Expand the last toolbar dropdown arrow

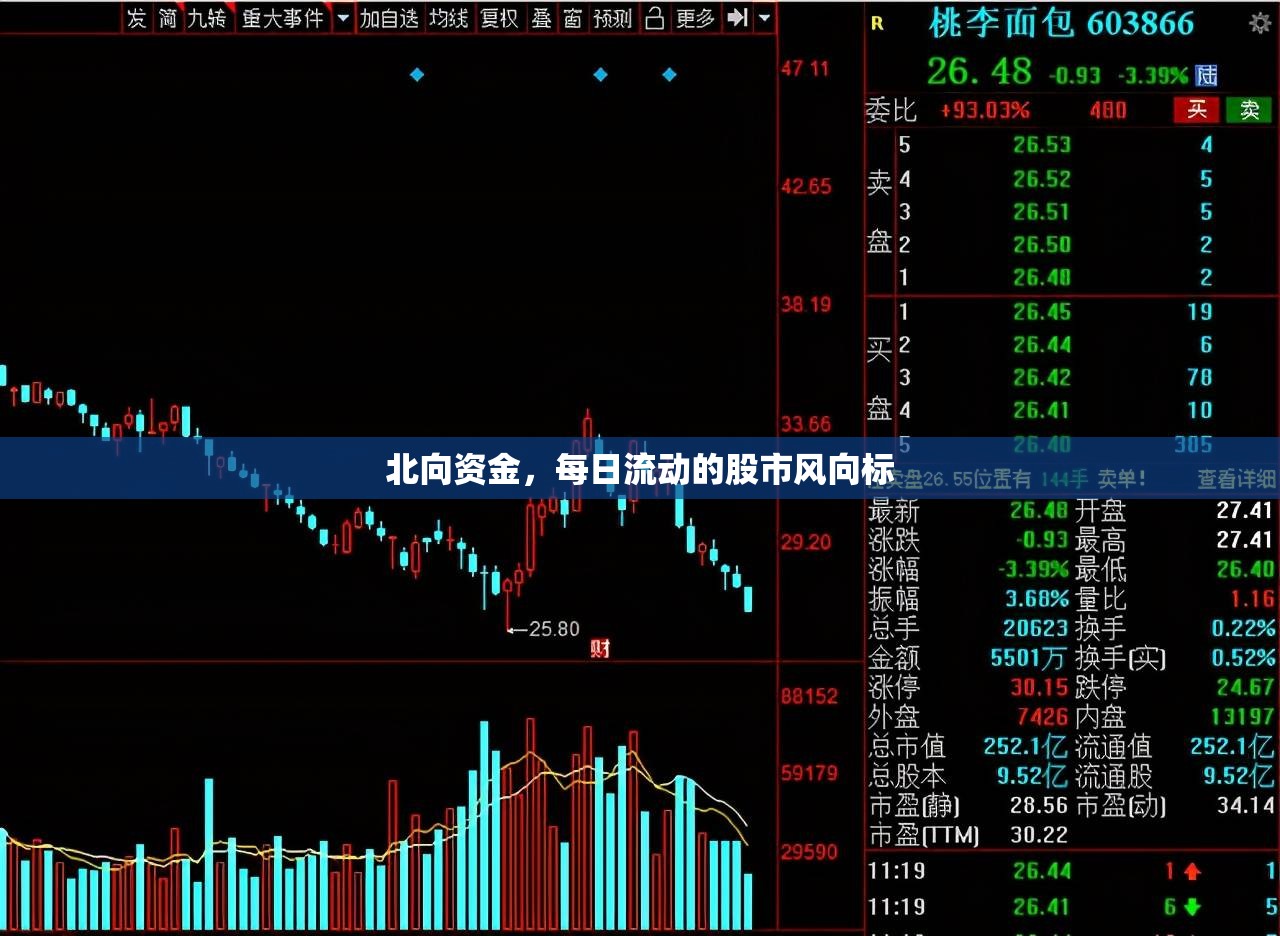point(765,17)
